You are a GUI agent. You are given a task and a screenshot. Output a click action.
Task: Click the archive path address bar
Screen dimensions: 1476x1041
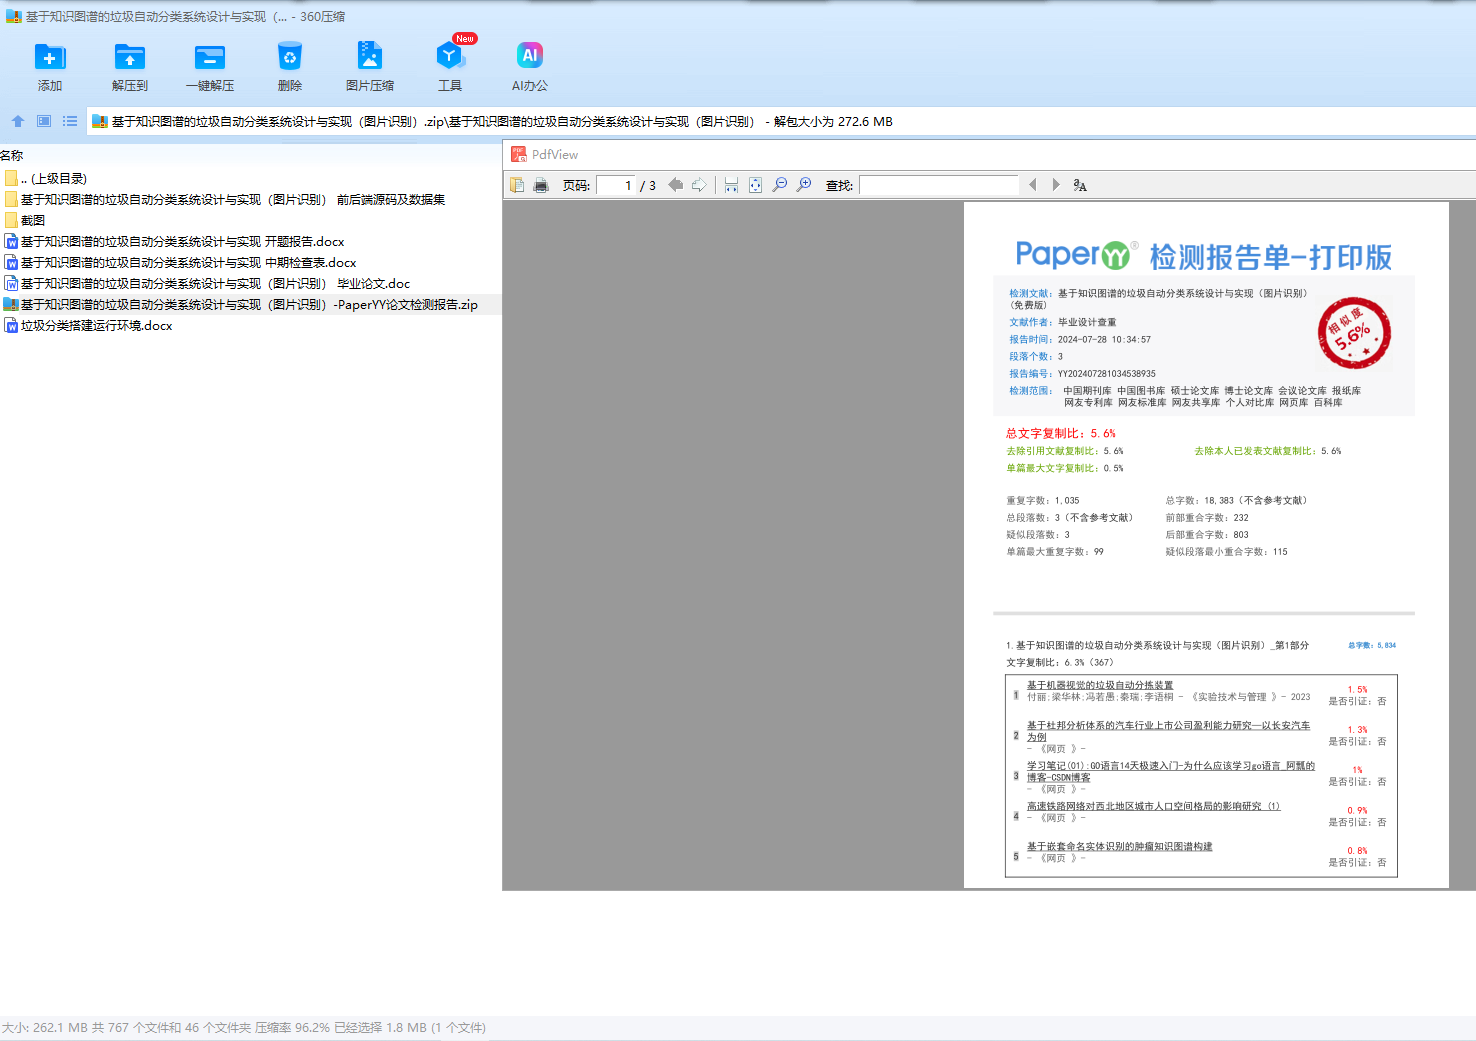pyautogui.click(x=780, y=121)
